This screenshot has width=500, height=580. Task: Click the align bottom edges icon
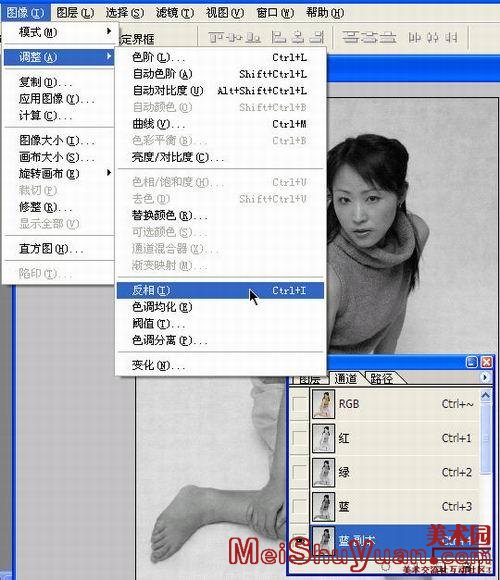[x=253, y=37]
